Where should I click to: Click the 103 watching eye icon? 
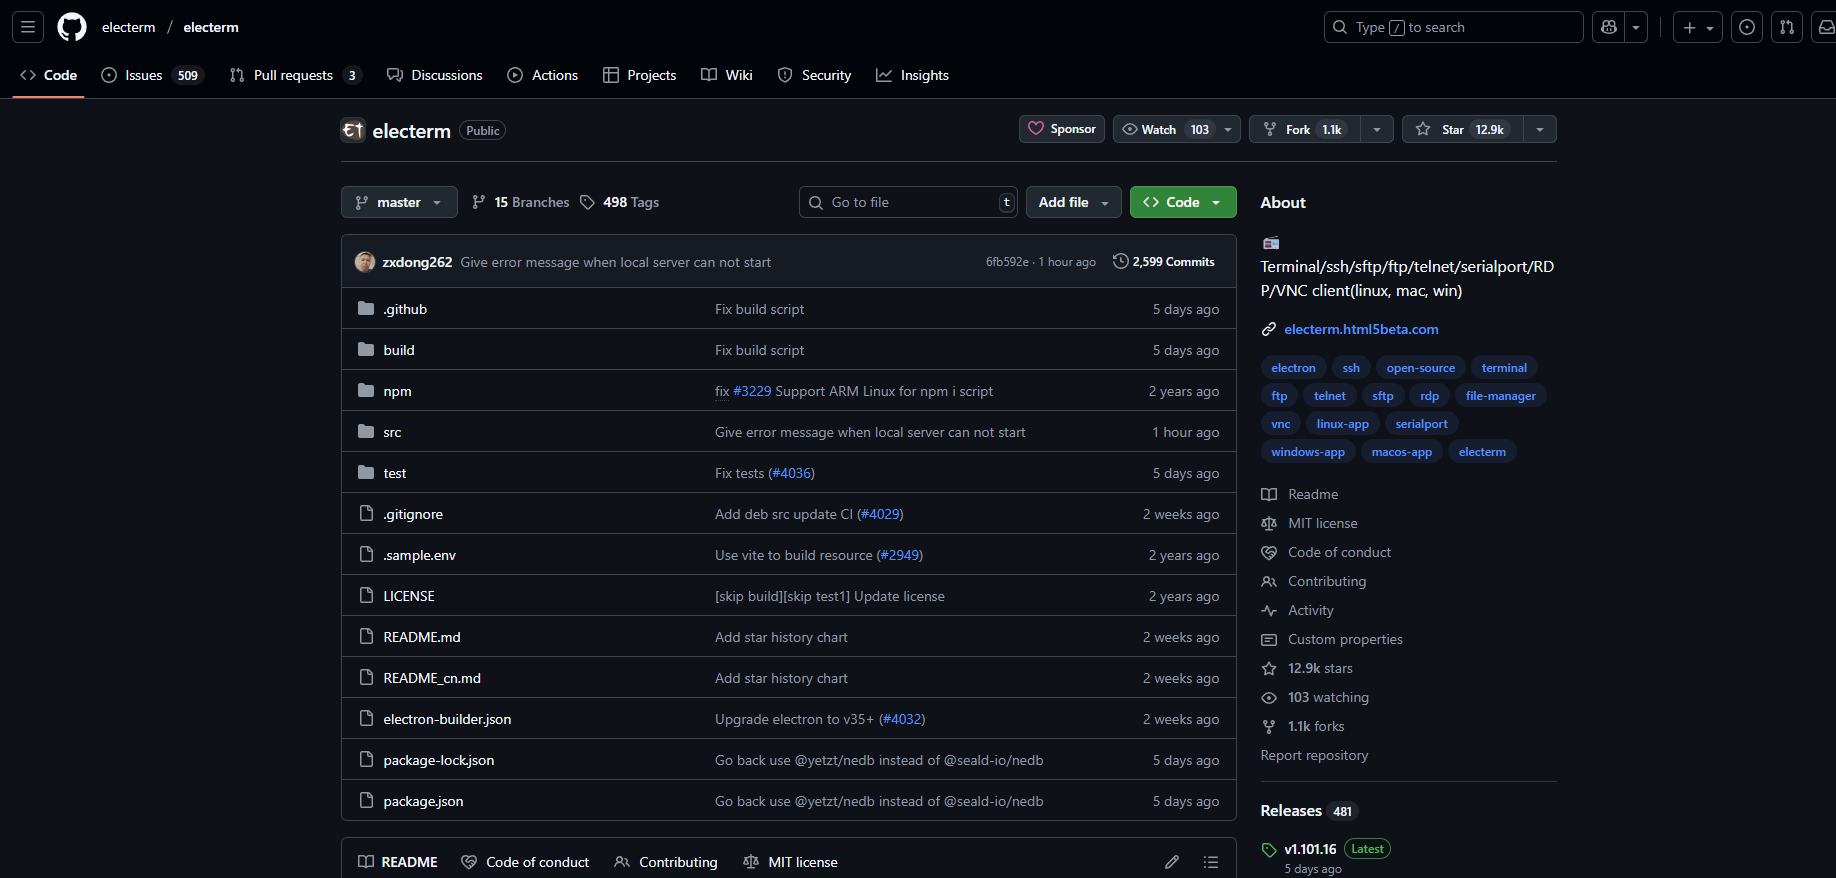[1269, 697]
